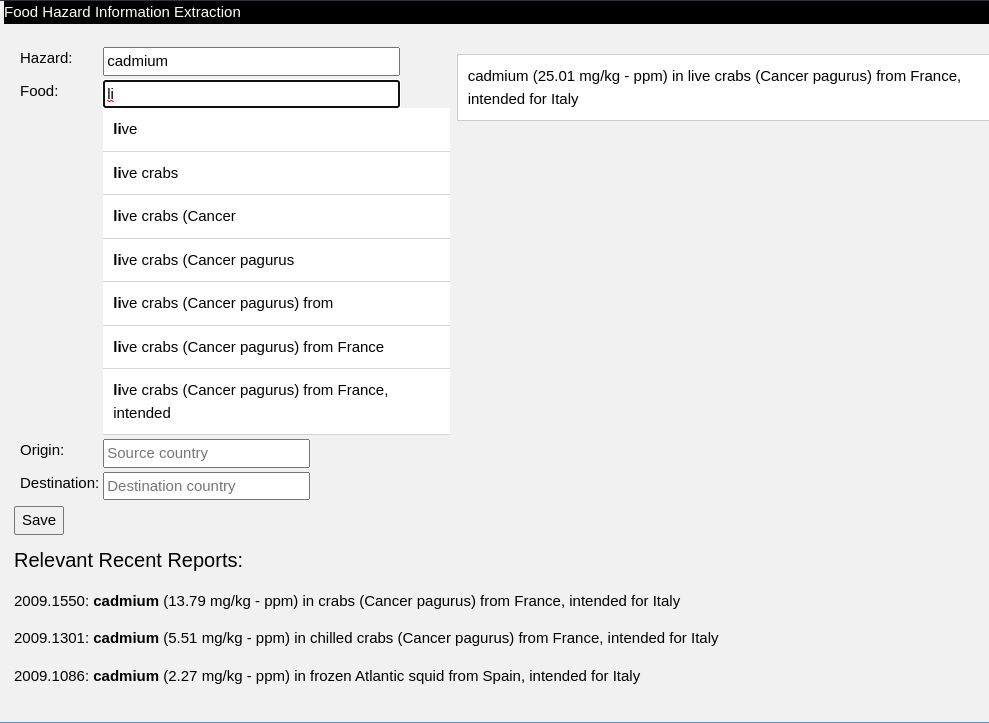Click the report text box about live crabs
This screenshot has height=723, width=989.
(x=723, y=87)
